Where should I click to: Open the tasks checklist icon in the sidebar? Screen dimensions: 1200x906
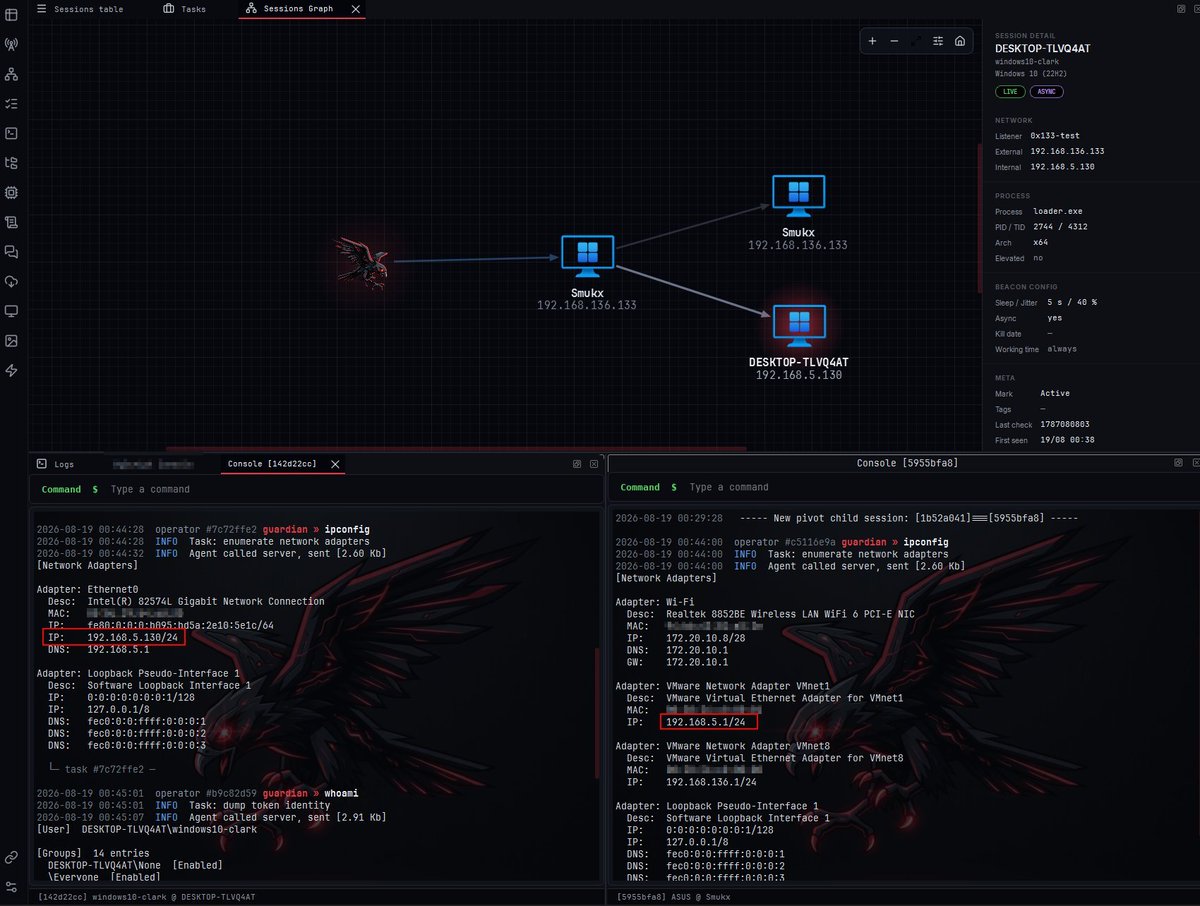point(12,103)
